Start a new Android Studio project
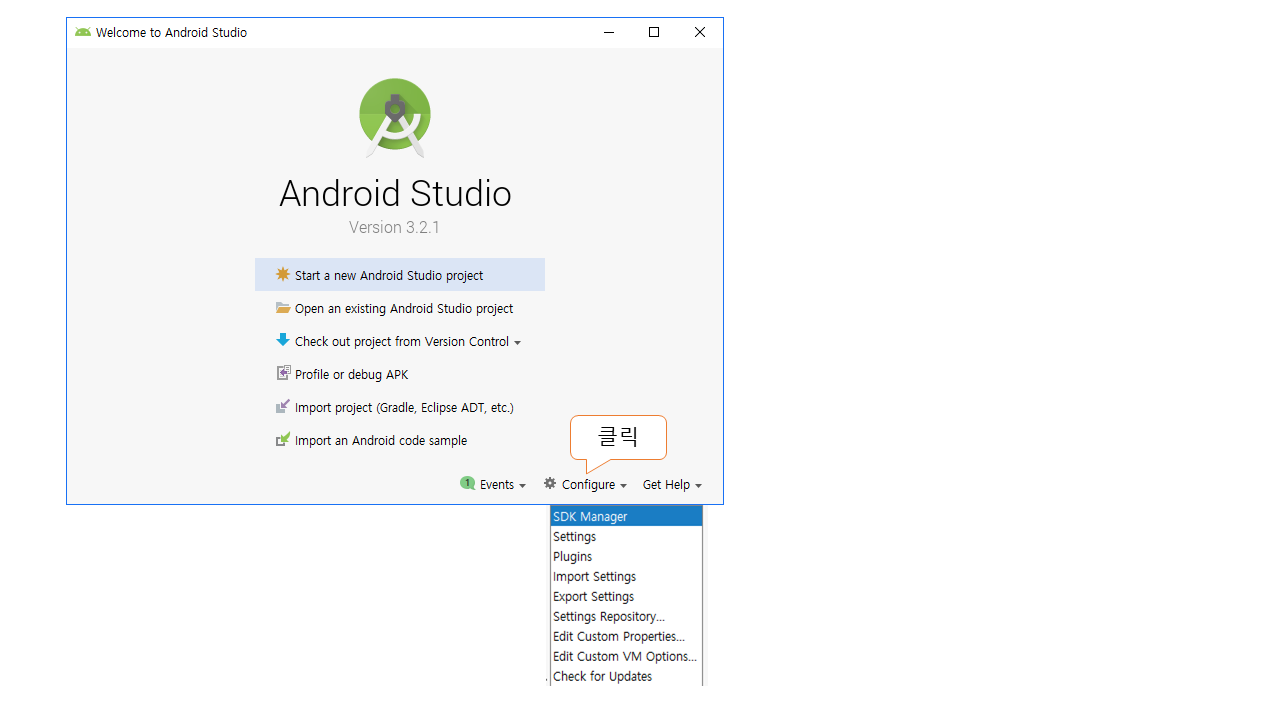This screenshot has height=720, width=1280. tap(389, 276)
